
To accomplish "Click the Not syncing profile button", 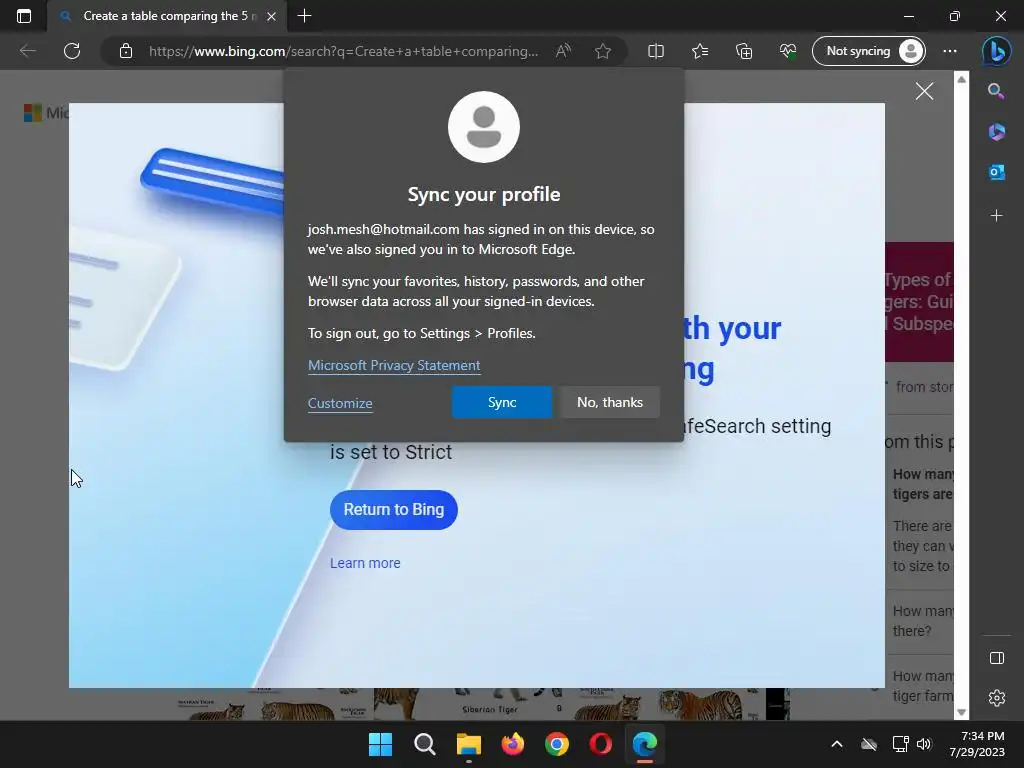I will coord(869,51).
